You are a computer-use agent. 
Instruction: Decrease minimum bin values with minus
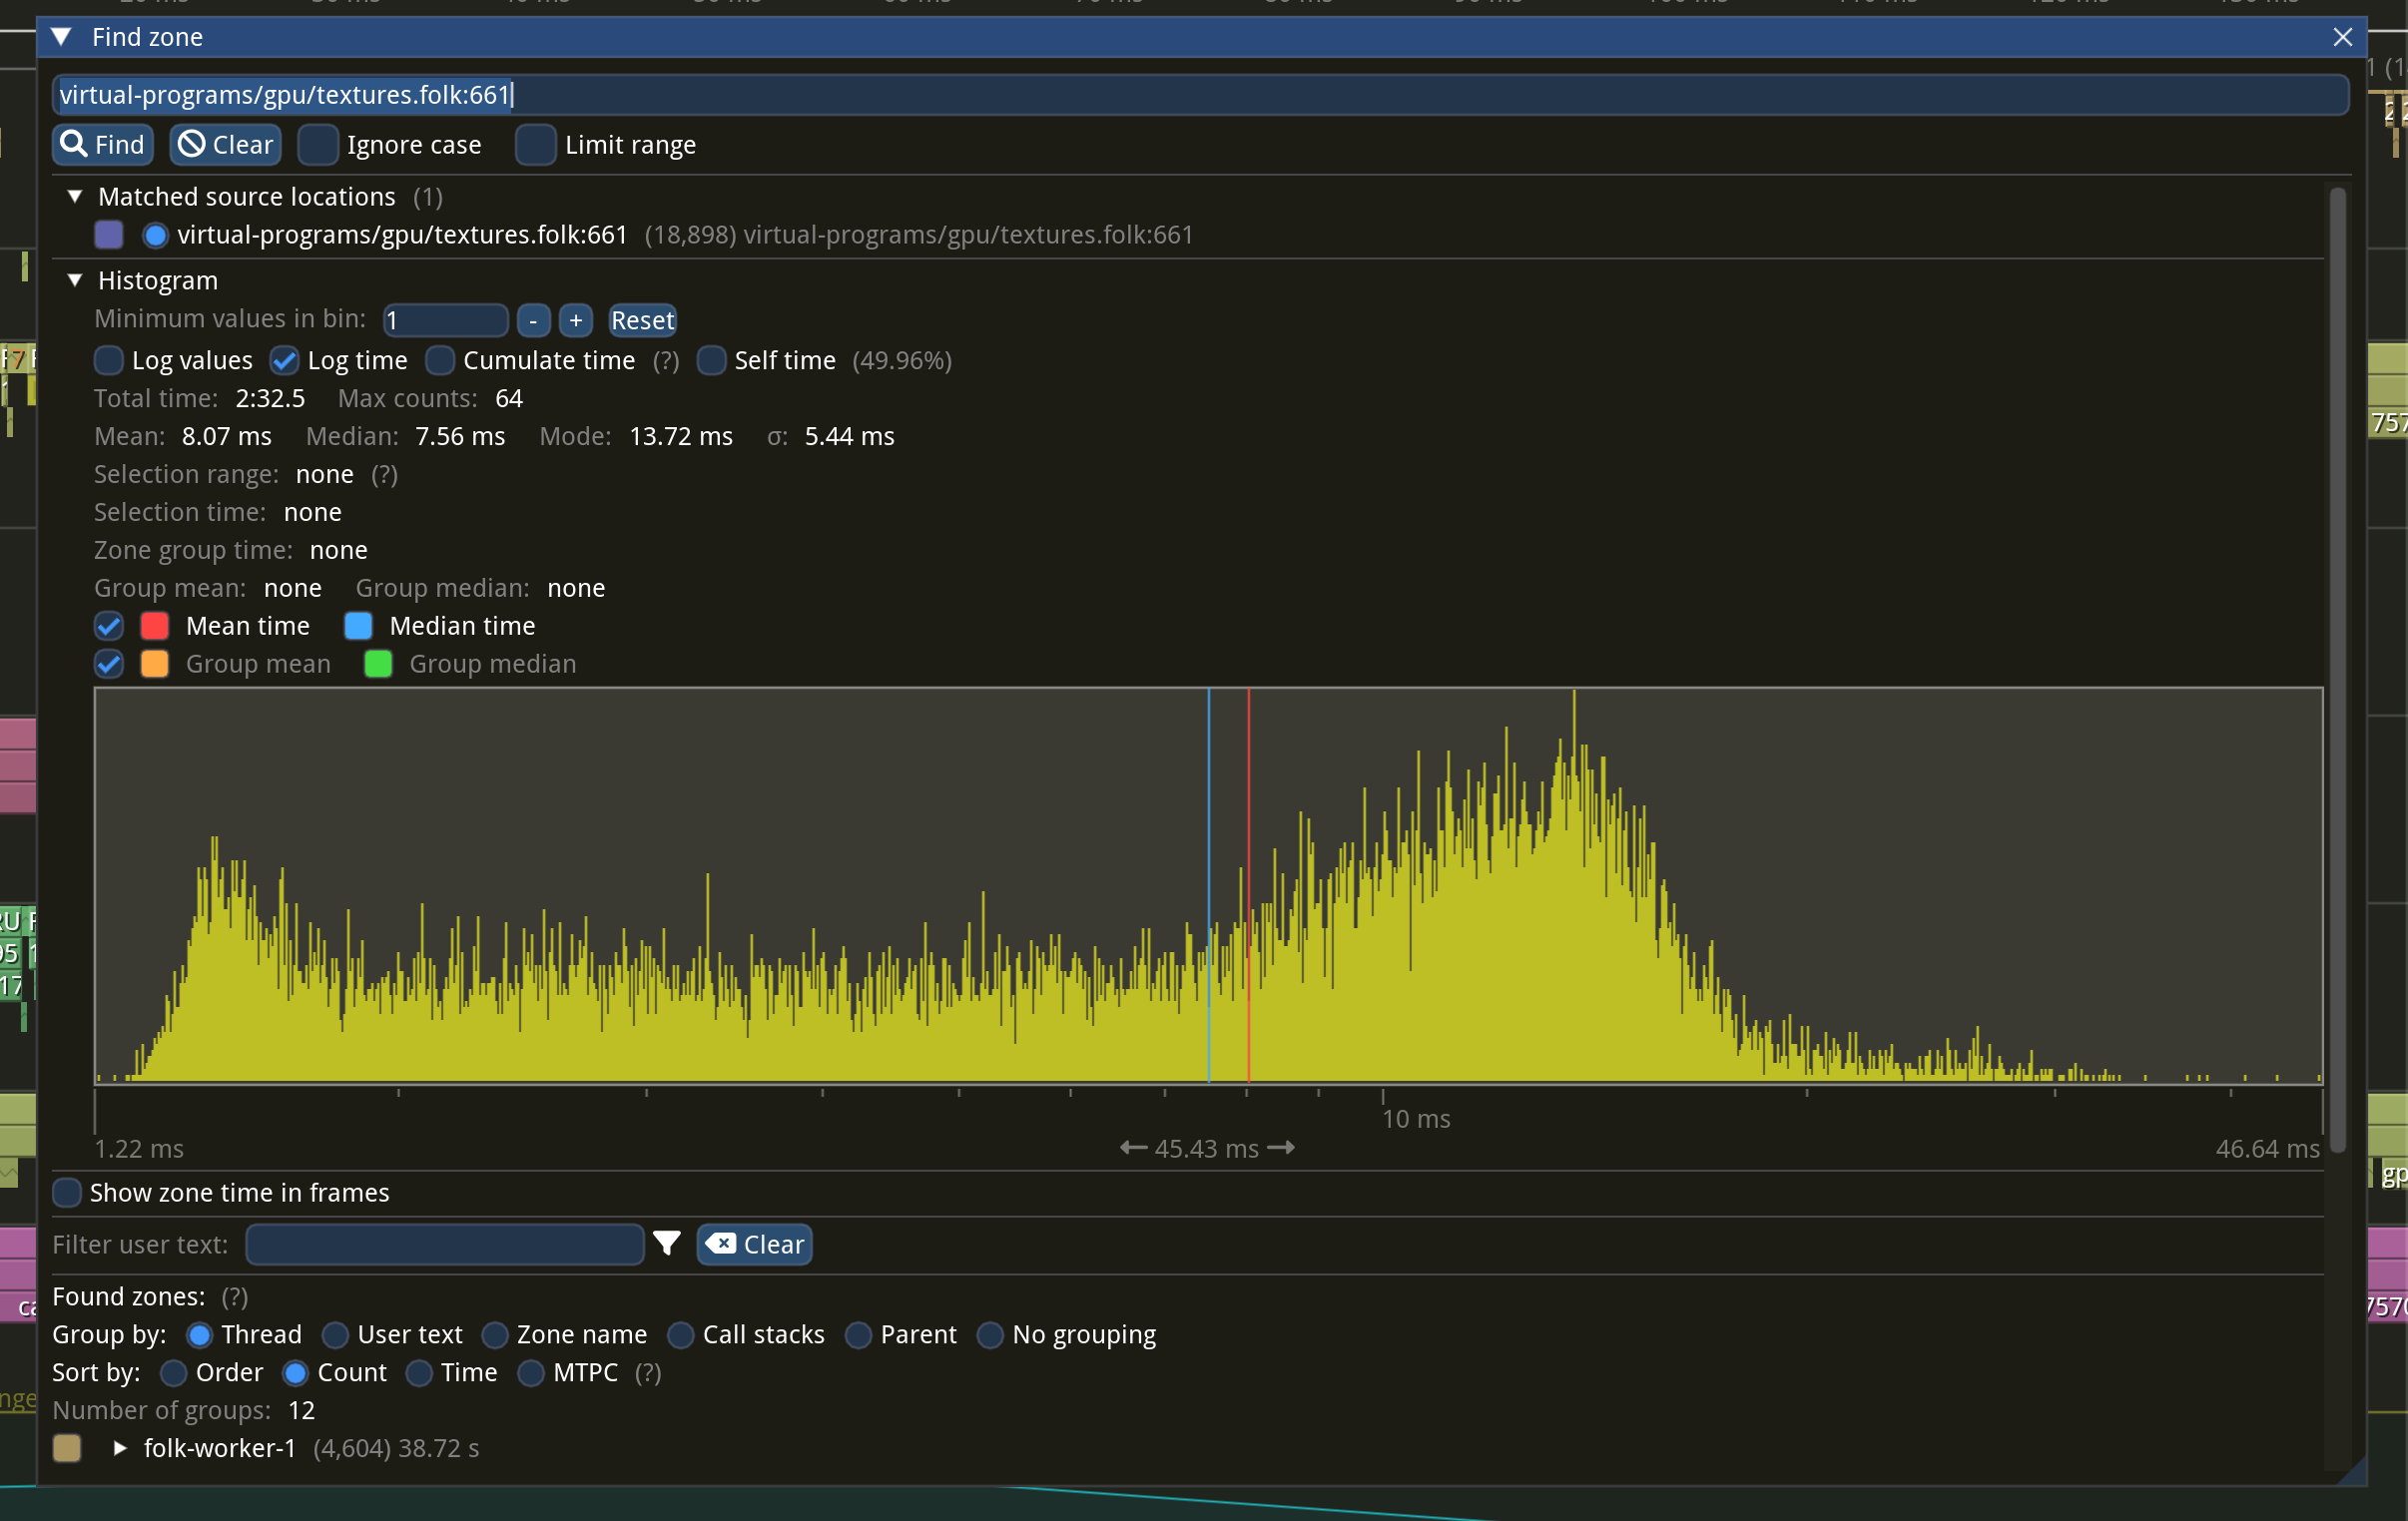(533, 320)
